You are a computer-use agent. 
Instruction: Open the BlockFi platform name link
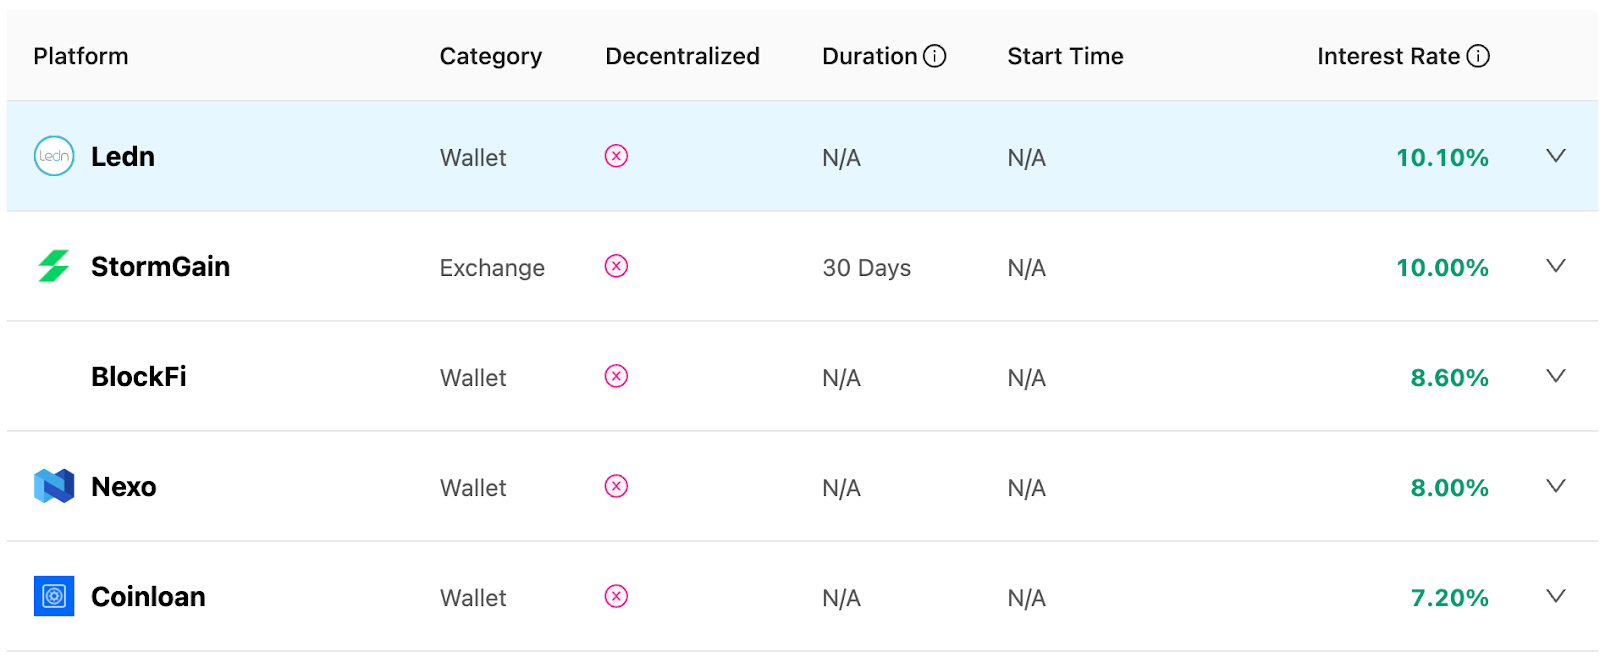click(139, 377)
